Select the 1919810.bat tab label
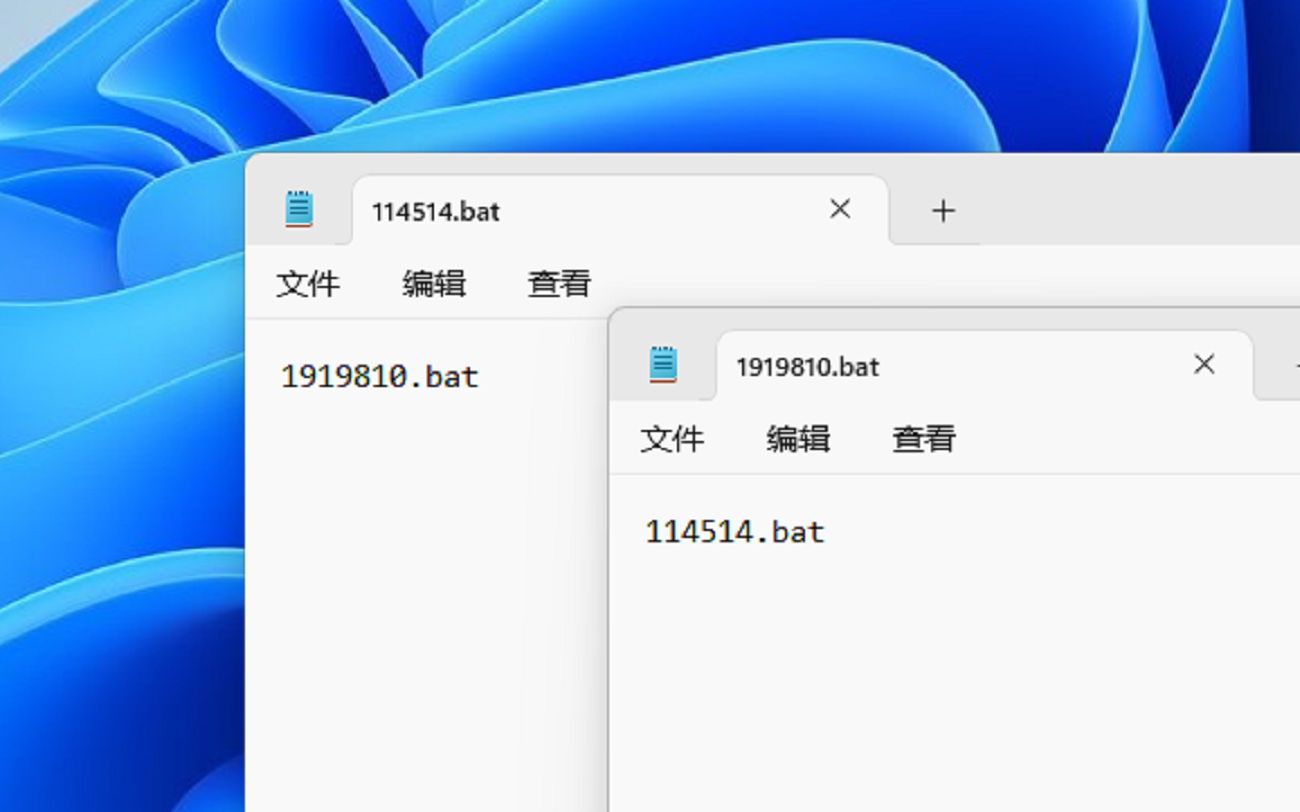Viewport: 1300px width, 812px height. pyautogui.click(x=807, y=366)
